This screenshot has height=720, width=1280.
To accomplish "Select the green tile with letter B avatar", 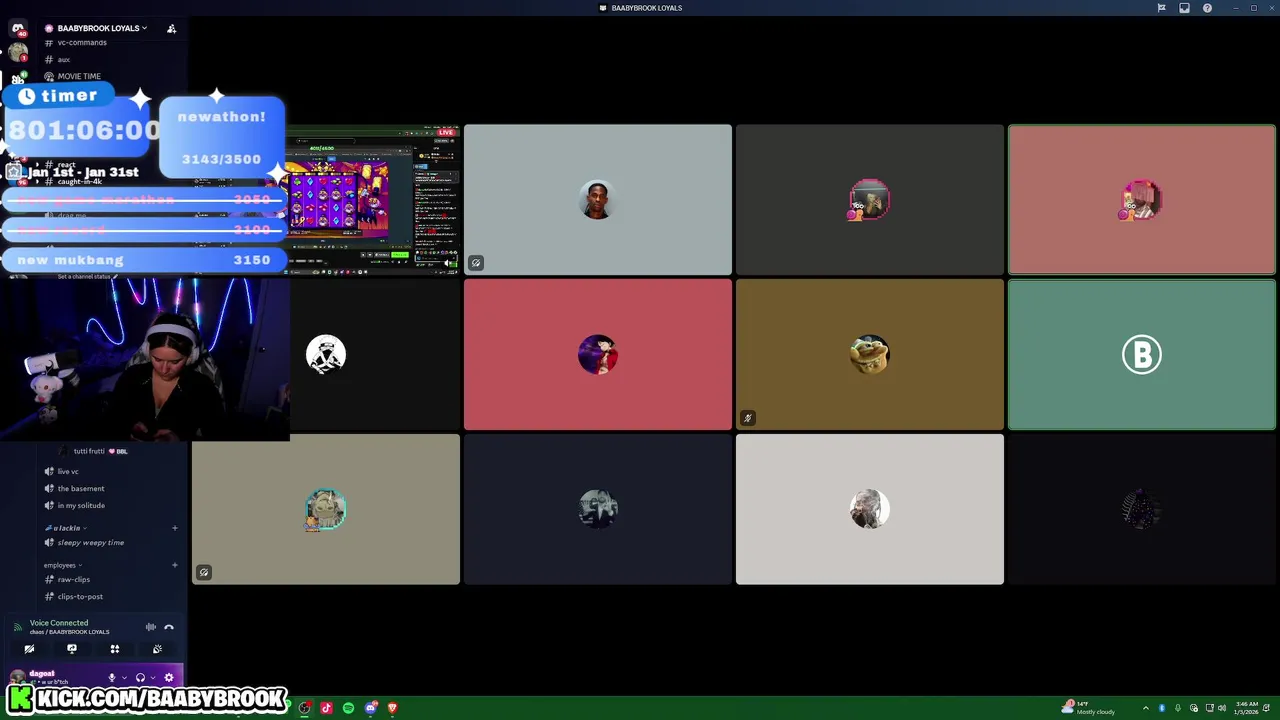I will 1142,354.
